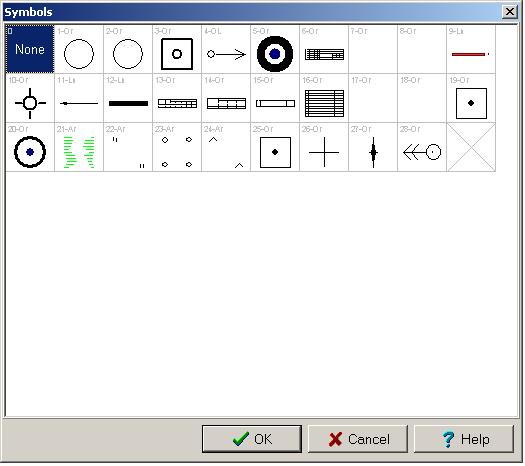Select symbol 14 segmented rectangle bar
The width and height of the screenshot is (525, 466).
coord(226,98)
